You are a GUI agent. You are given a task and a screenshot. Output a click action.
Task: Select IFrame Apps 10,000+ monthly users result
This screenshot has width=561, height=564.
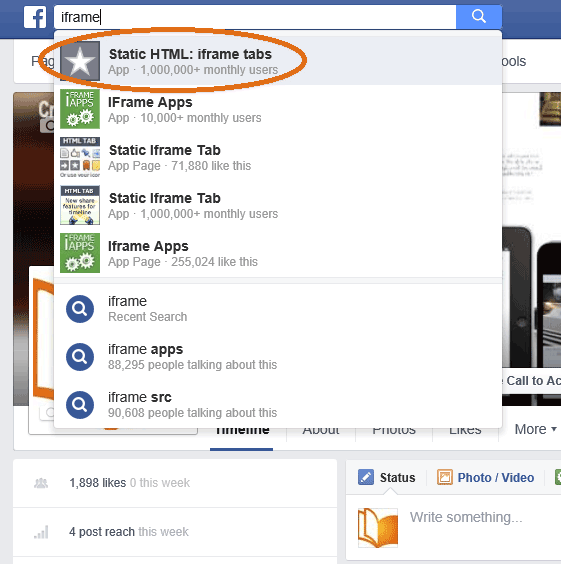tap(278, 109)
